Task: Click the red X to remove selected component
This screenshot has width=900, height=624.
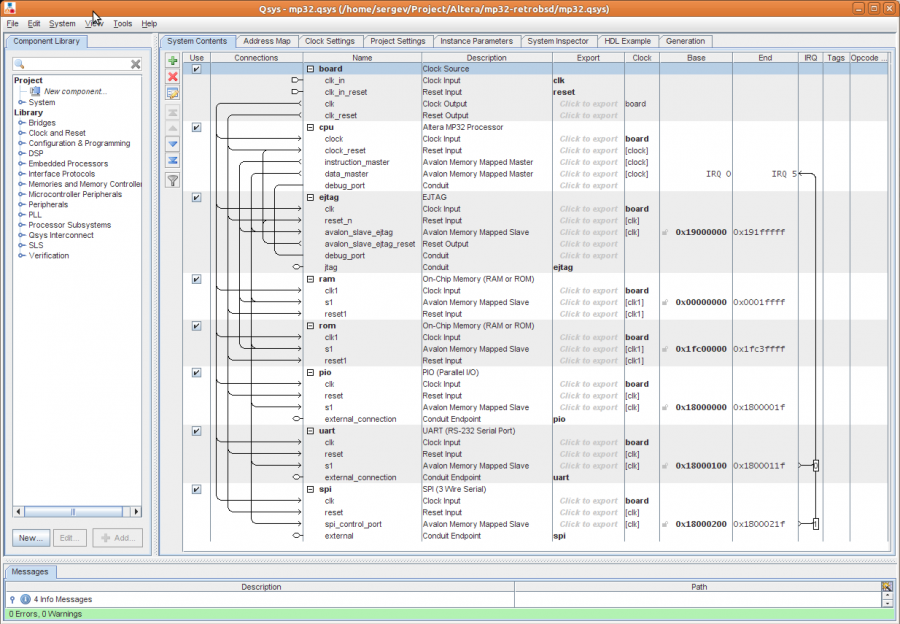Action: 173,77
